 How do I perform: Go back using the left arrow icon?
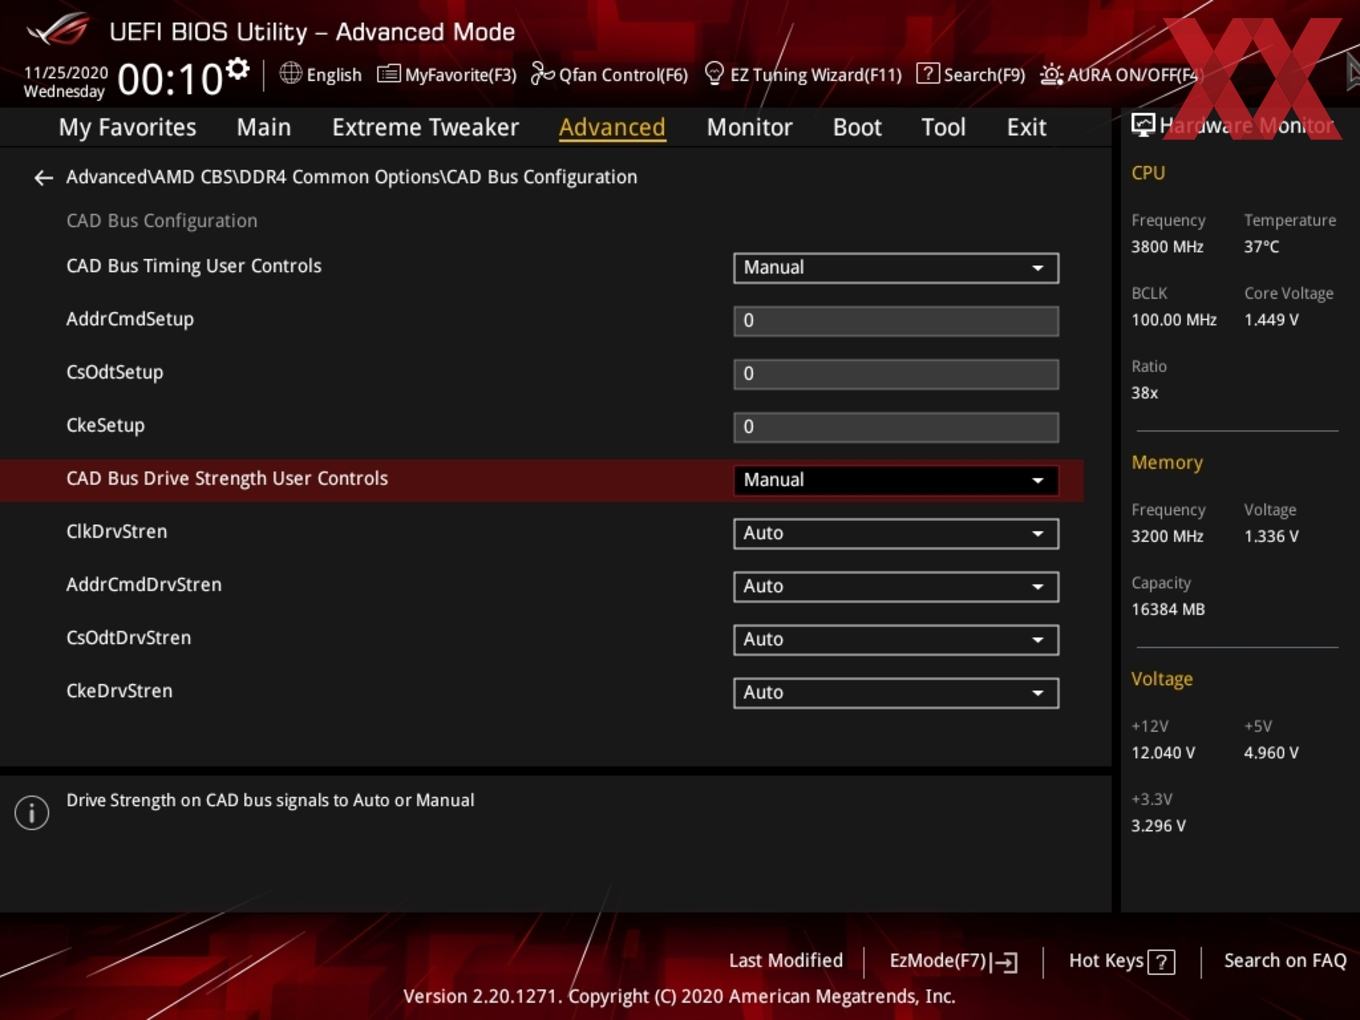43,178
